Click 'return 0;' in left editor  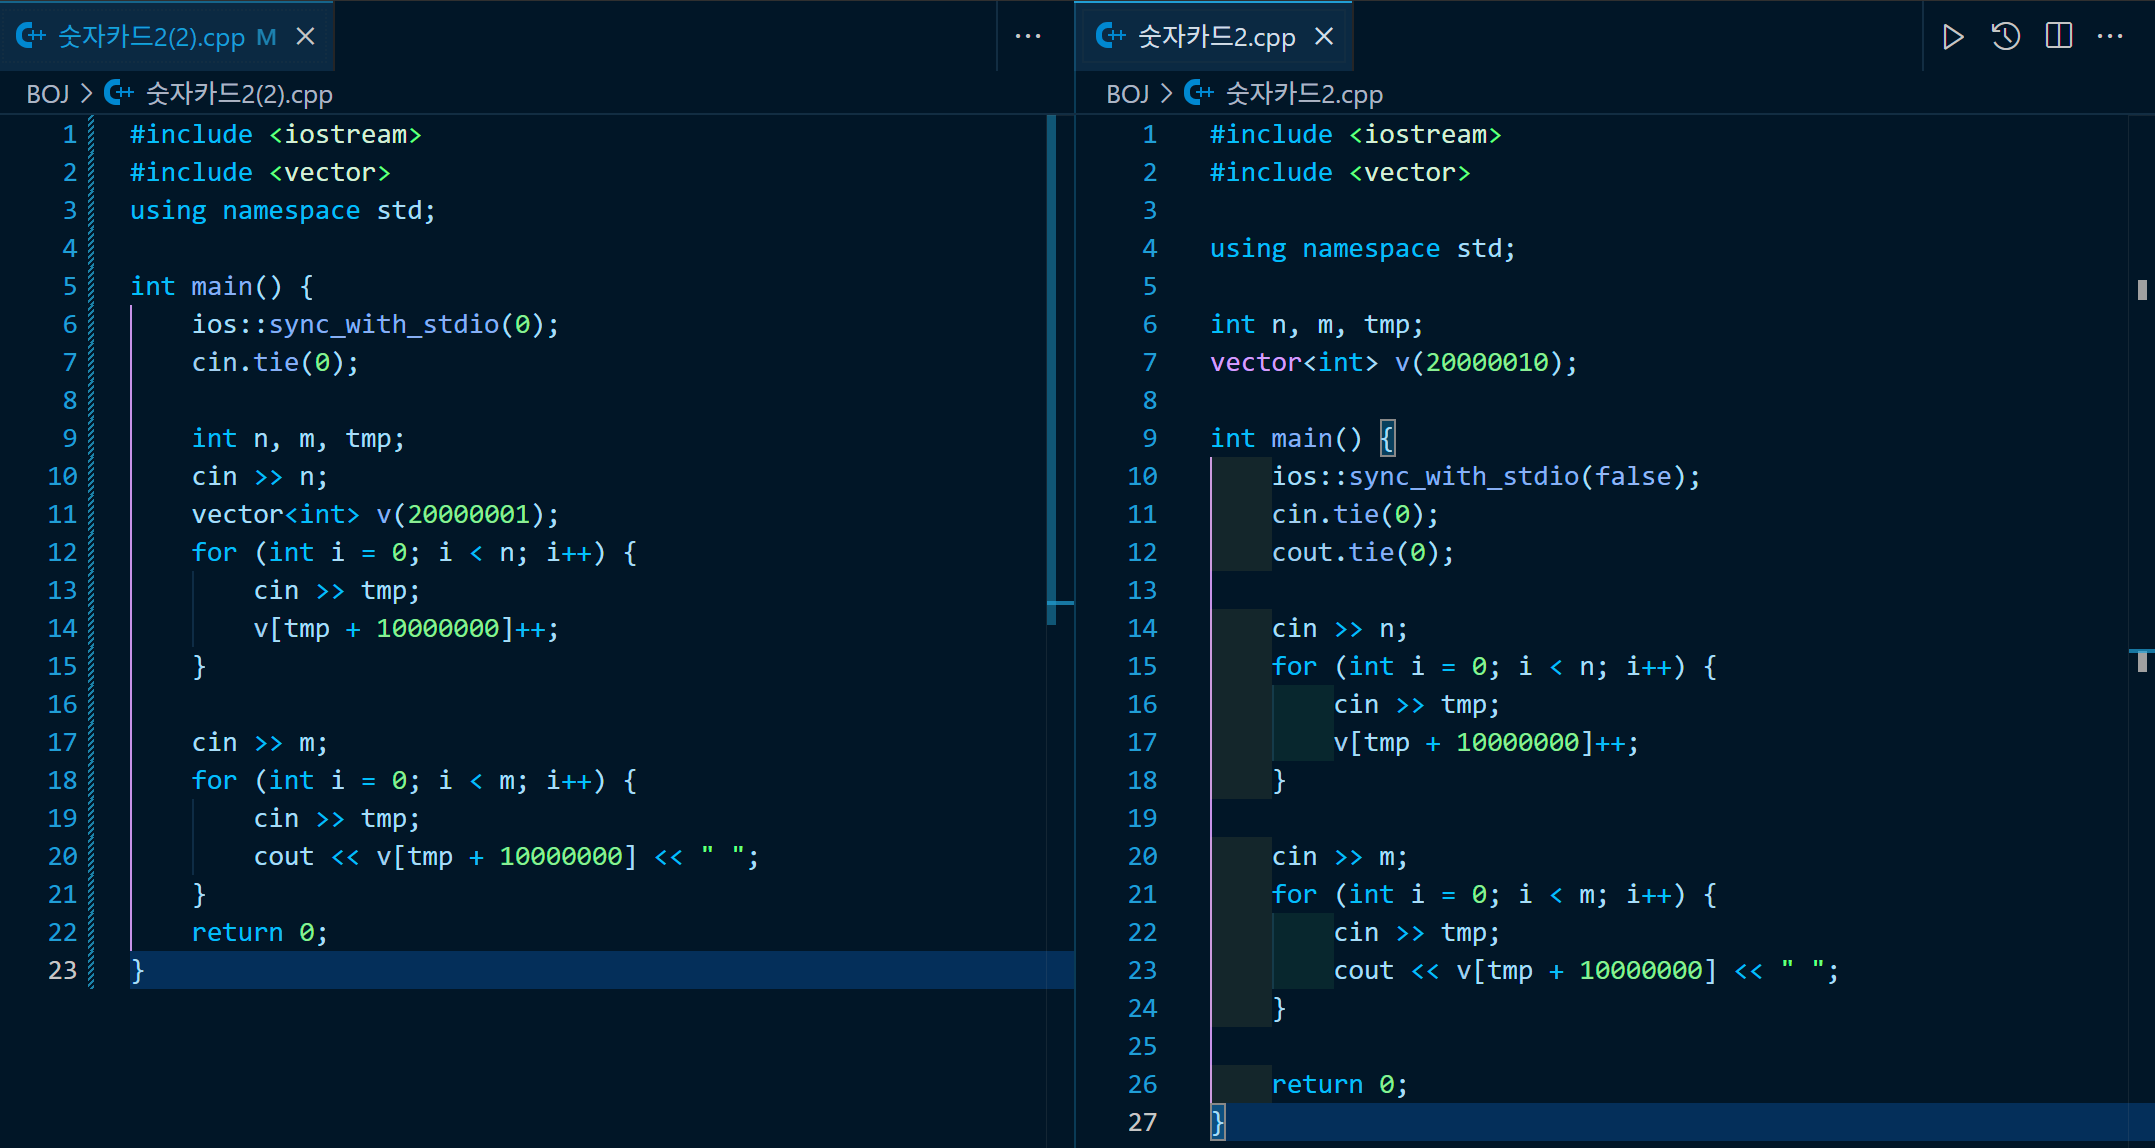260,933
